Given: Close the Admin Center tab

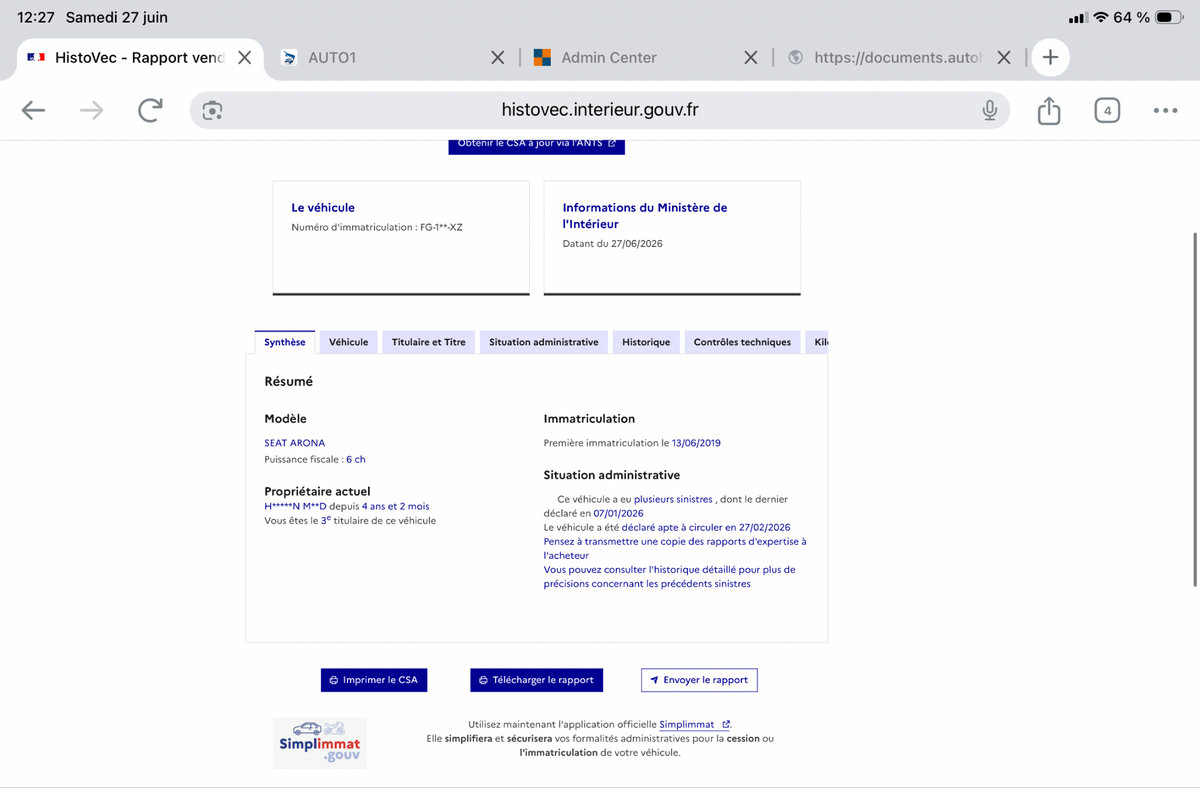Looking at the screenshot, I should point(751,57).
